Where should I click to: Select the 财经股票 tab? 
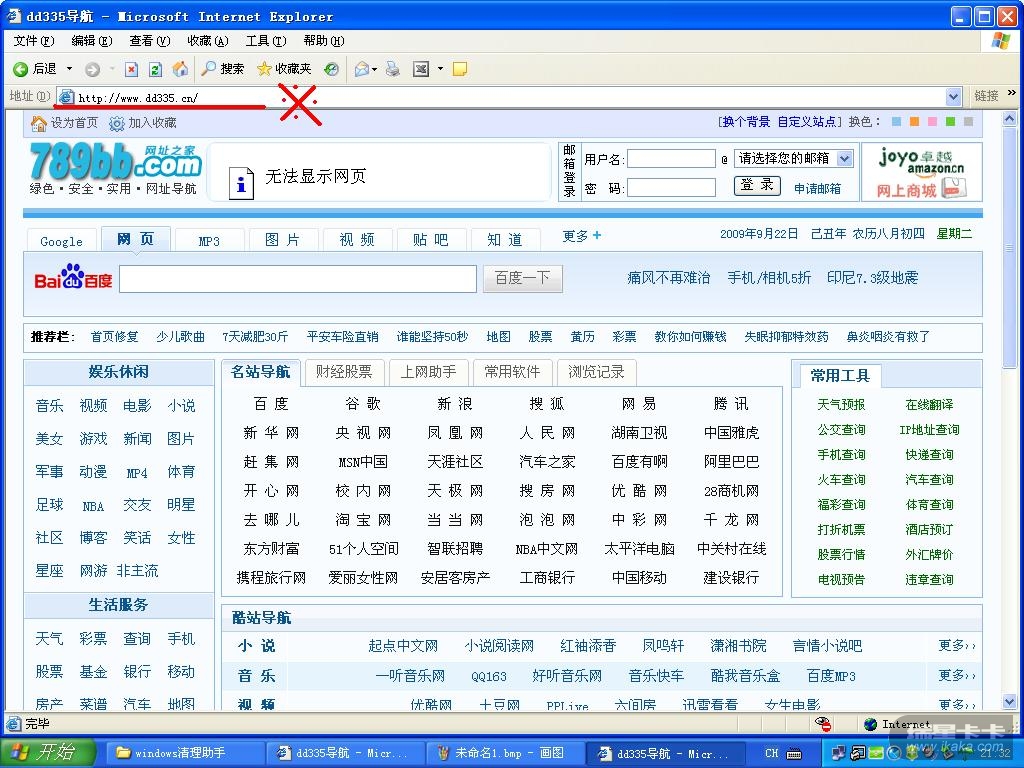point(344,372)
